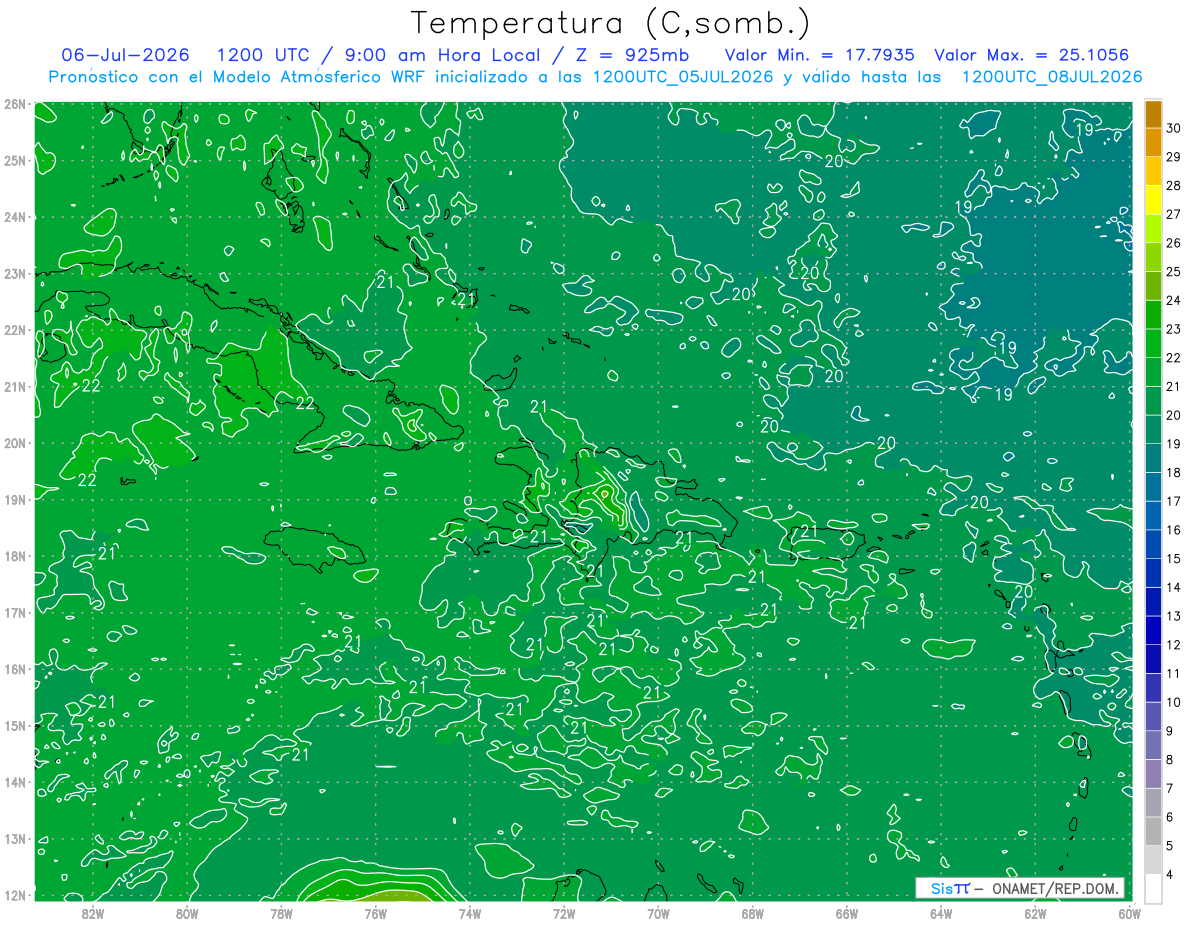Click the latitude axis label "23N"
The width and height of the screenshot is (1200, 927).
(14, 274)
